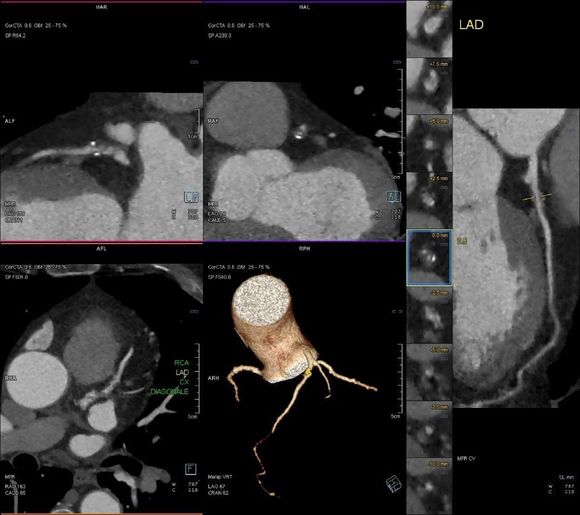Click the green CX vessel label

(184, 382)
